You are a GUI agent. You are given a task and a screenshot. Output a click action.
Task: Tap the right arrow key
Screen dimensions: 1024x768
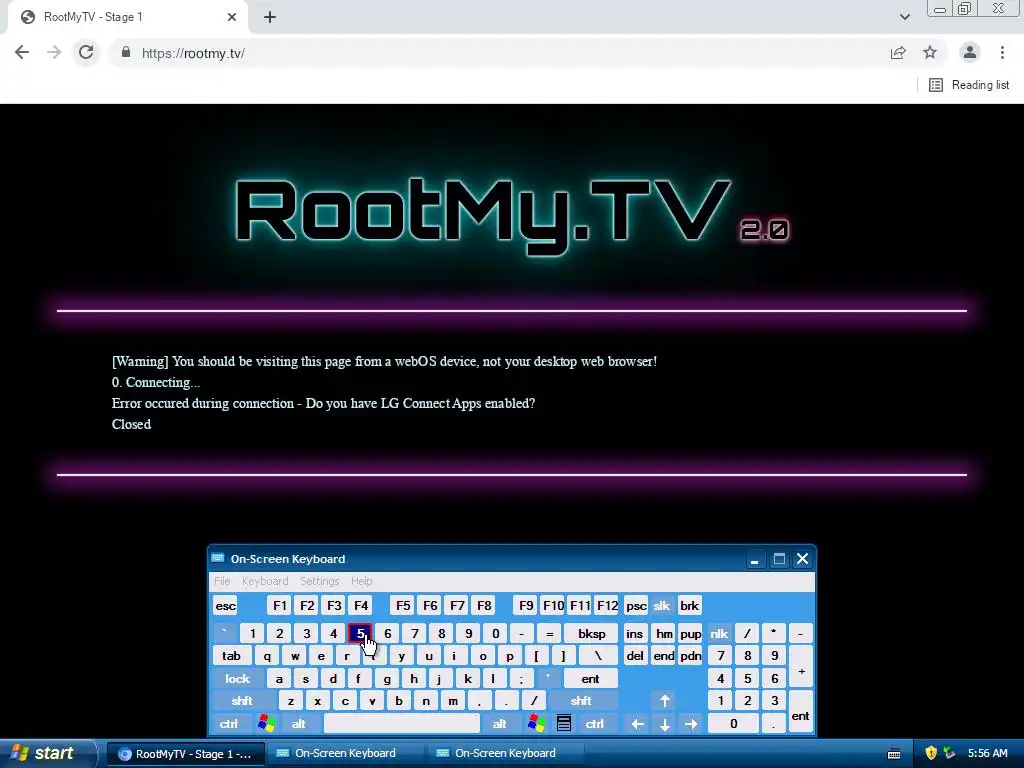click(x=691, y=724)
